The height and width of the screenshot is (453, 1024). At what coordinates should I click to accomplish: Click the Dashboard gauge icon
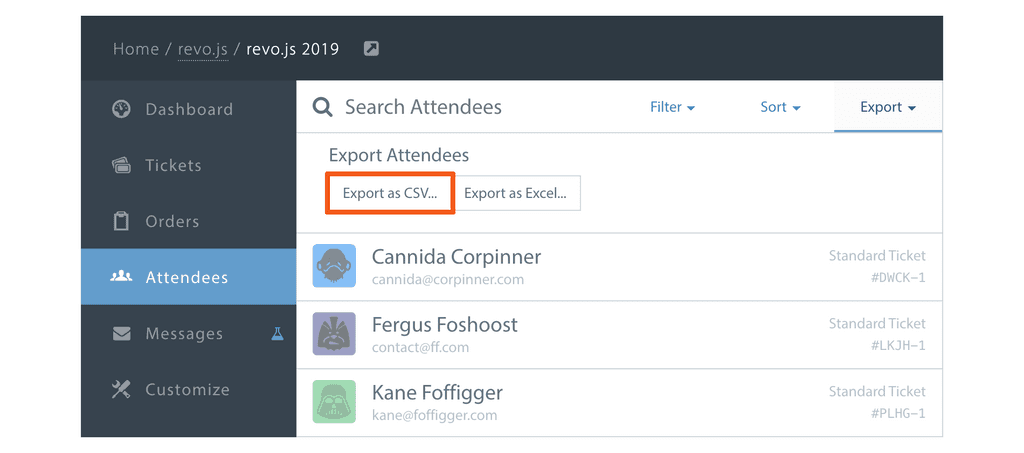(x=121, y=109)
